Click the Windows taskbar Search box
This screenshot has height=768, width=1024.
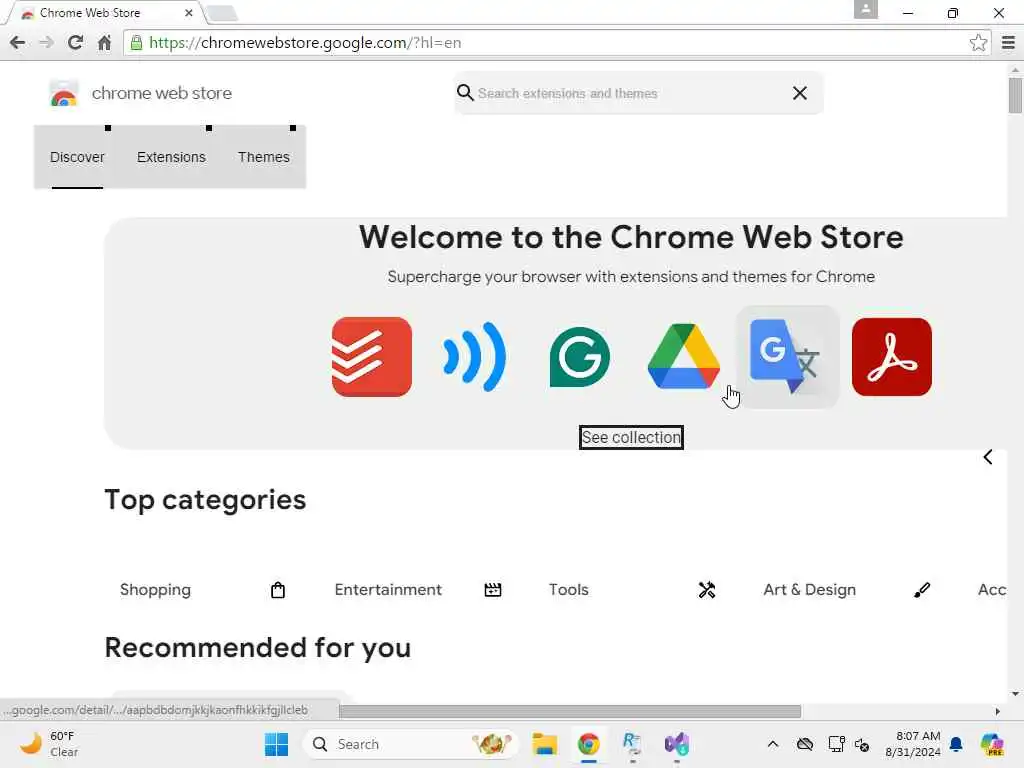click(x=409, y=744)
